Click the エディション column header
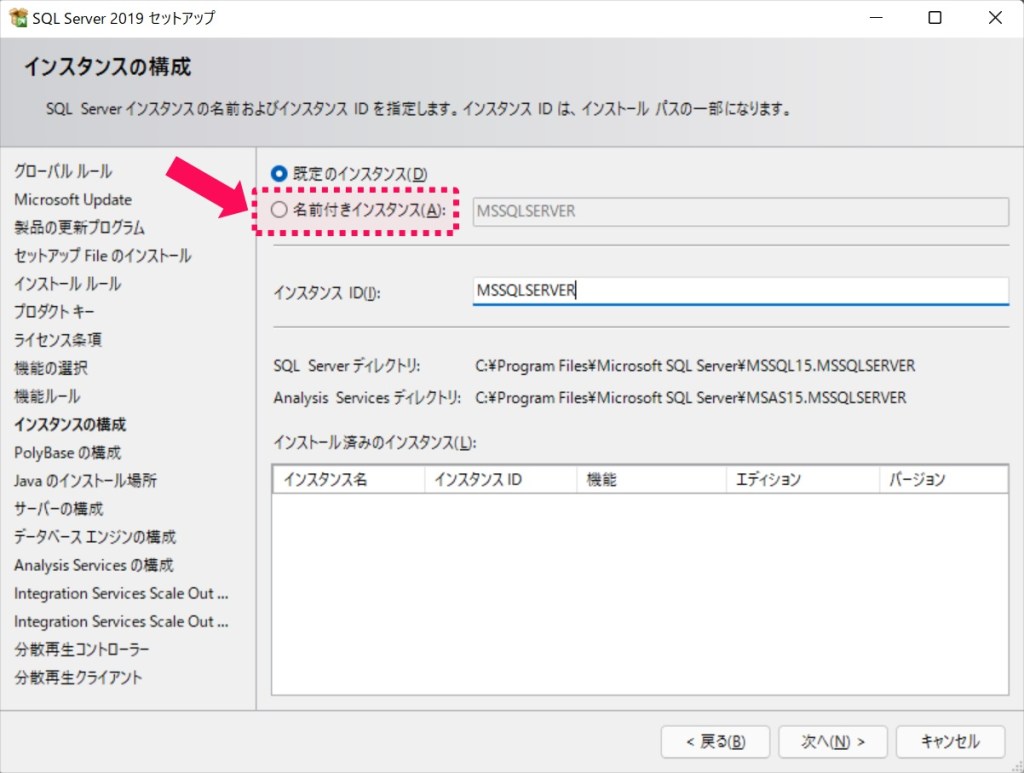The image size is (1024, 773). [803, 480]
